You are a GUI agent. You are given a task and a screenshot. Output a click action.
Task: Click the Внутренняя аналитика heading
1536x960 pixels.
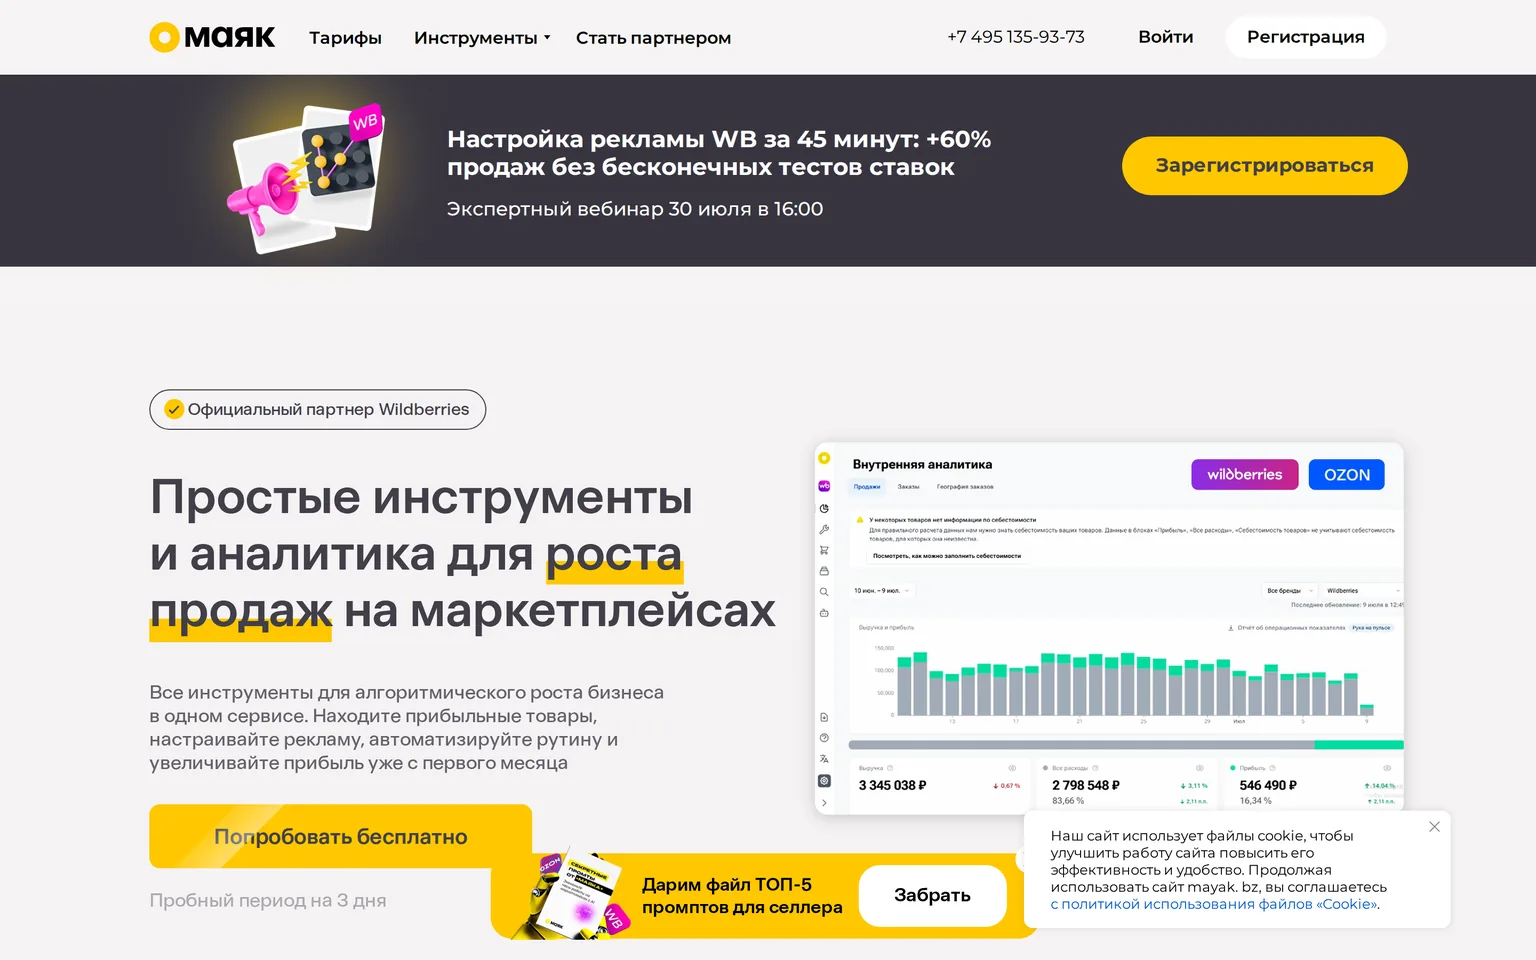[922, 465]
